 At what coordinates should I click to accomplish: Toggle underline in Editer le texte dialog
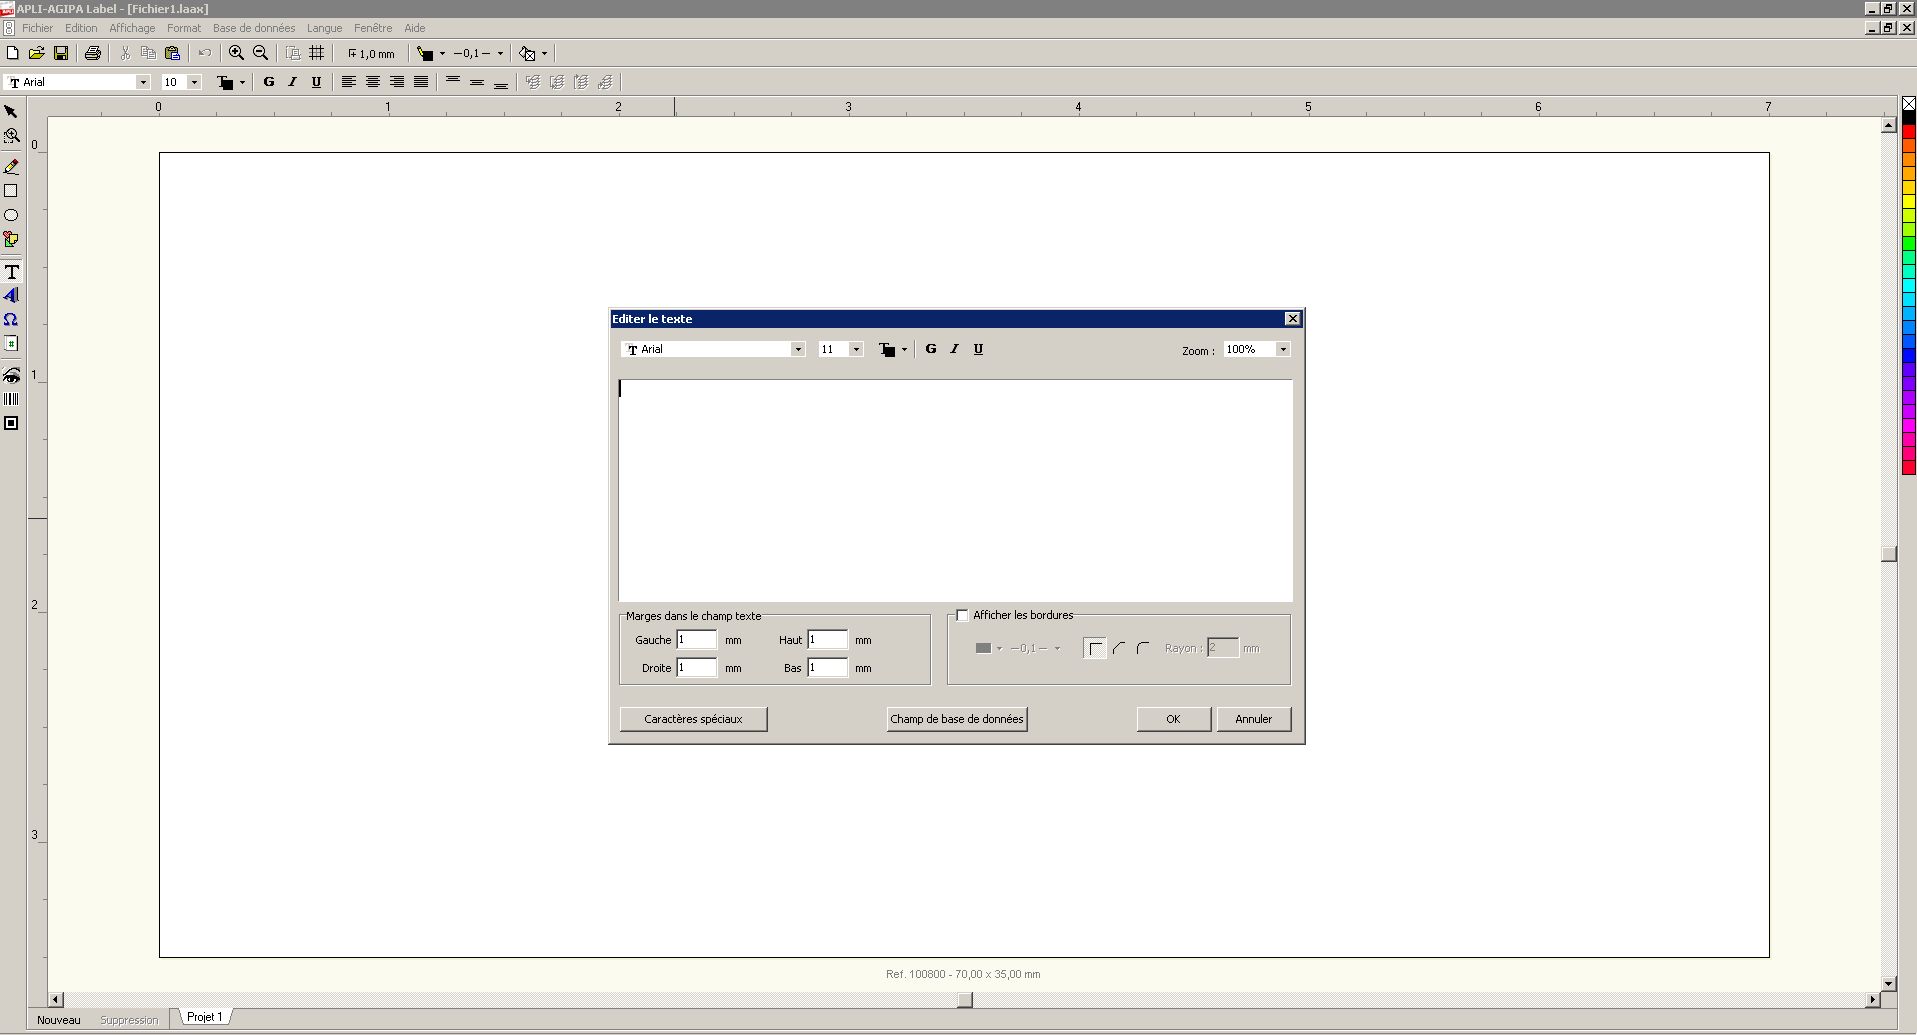click(x=978, y=349)
